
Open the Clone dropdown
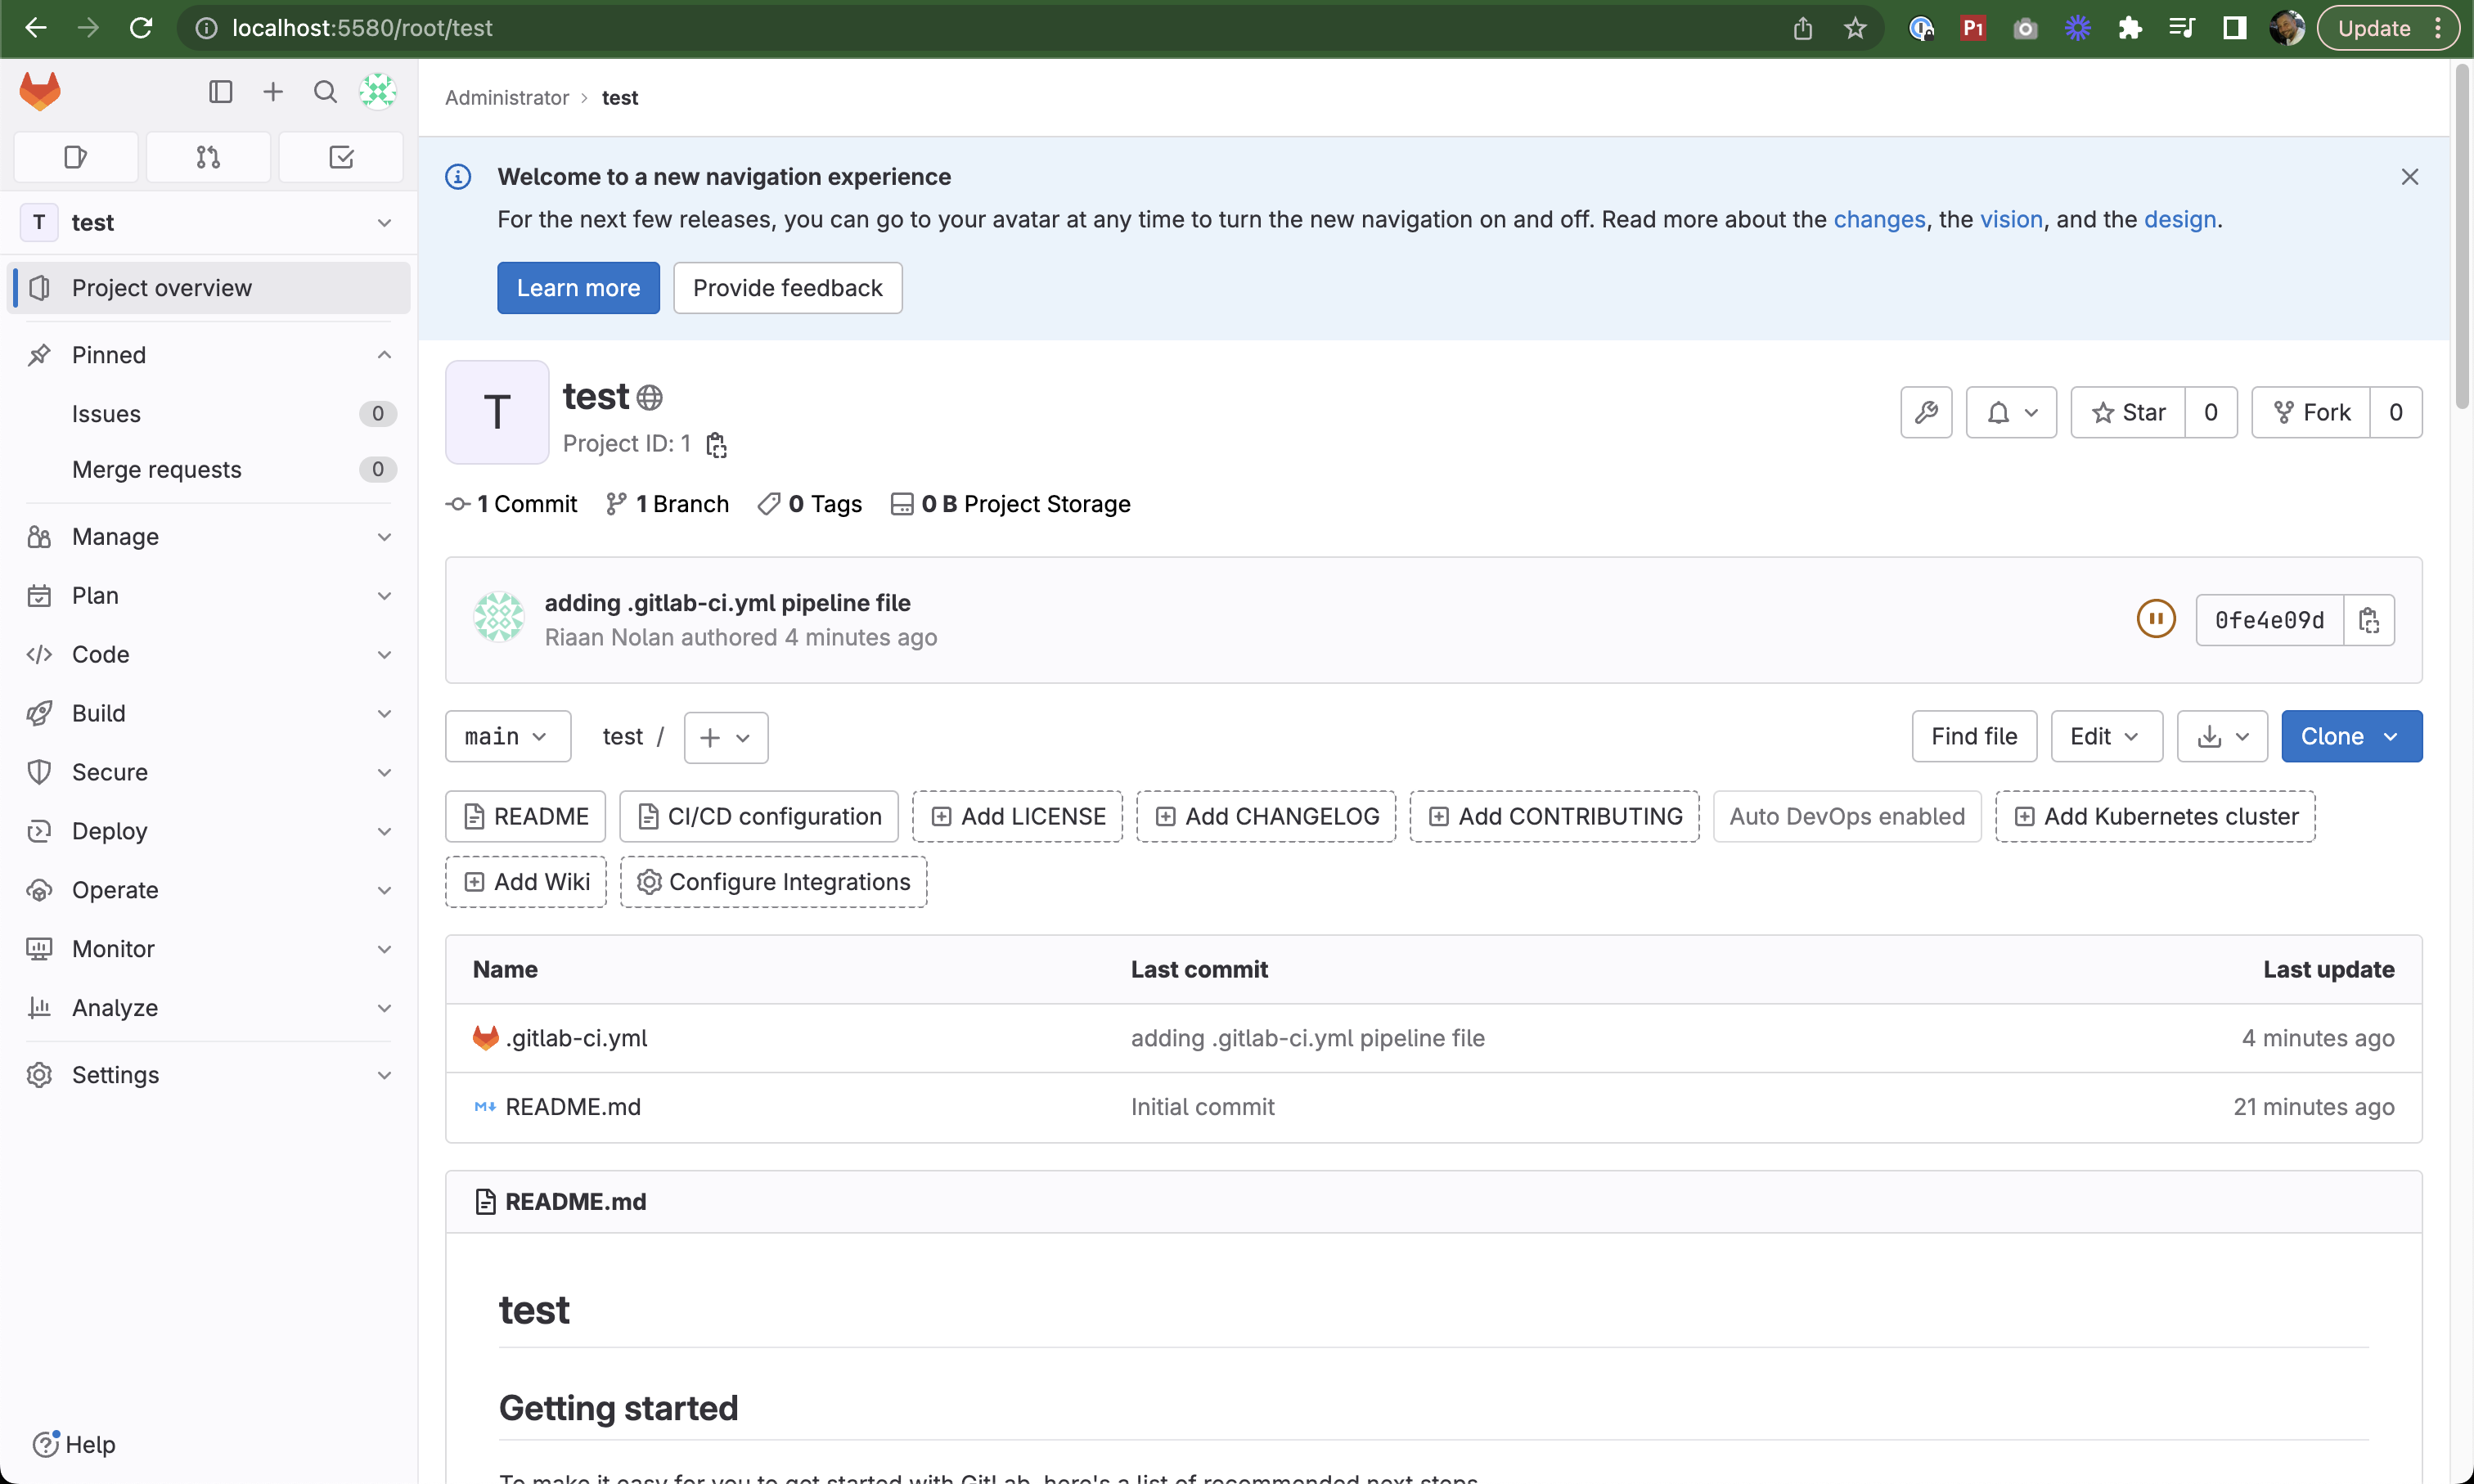click(x=2351, y=737)
